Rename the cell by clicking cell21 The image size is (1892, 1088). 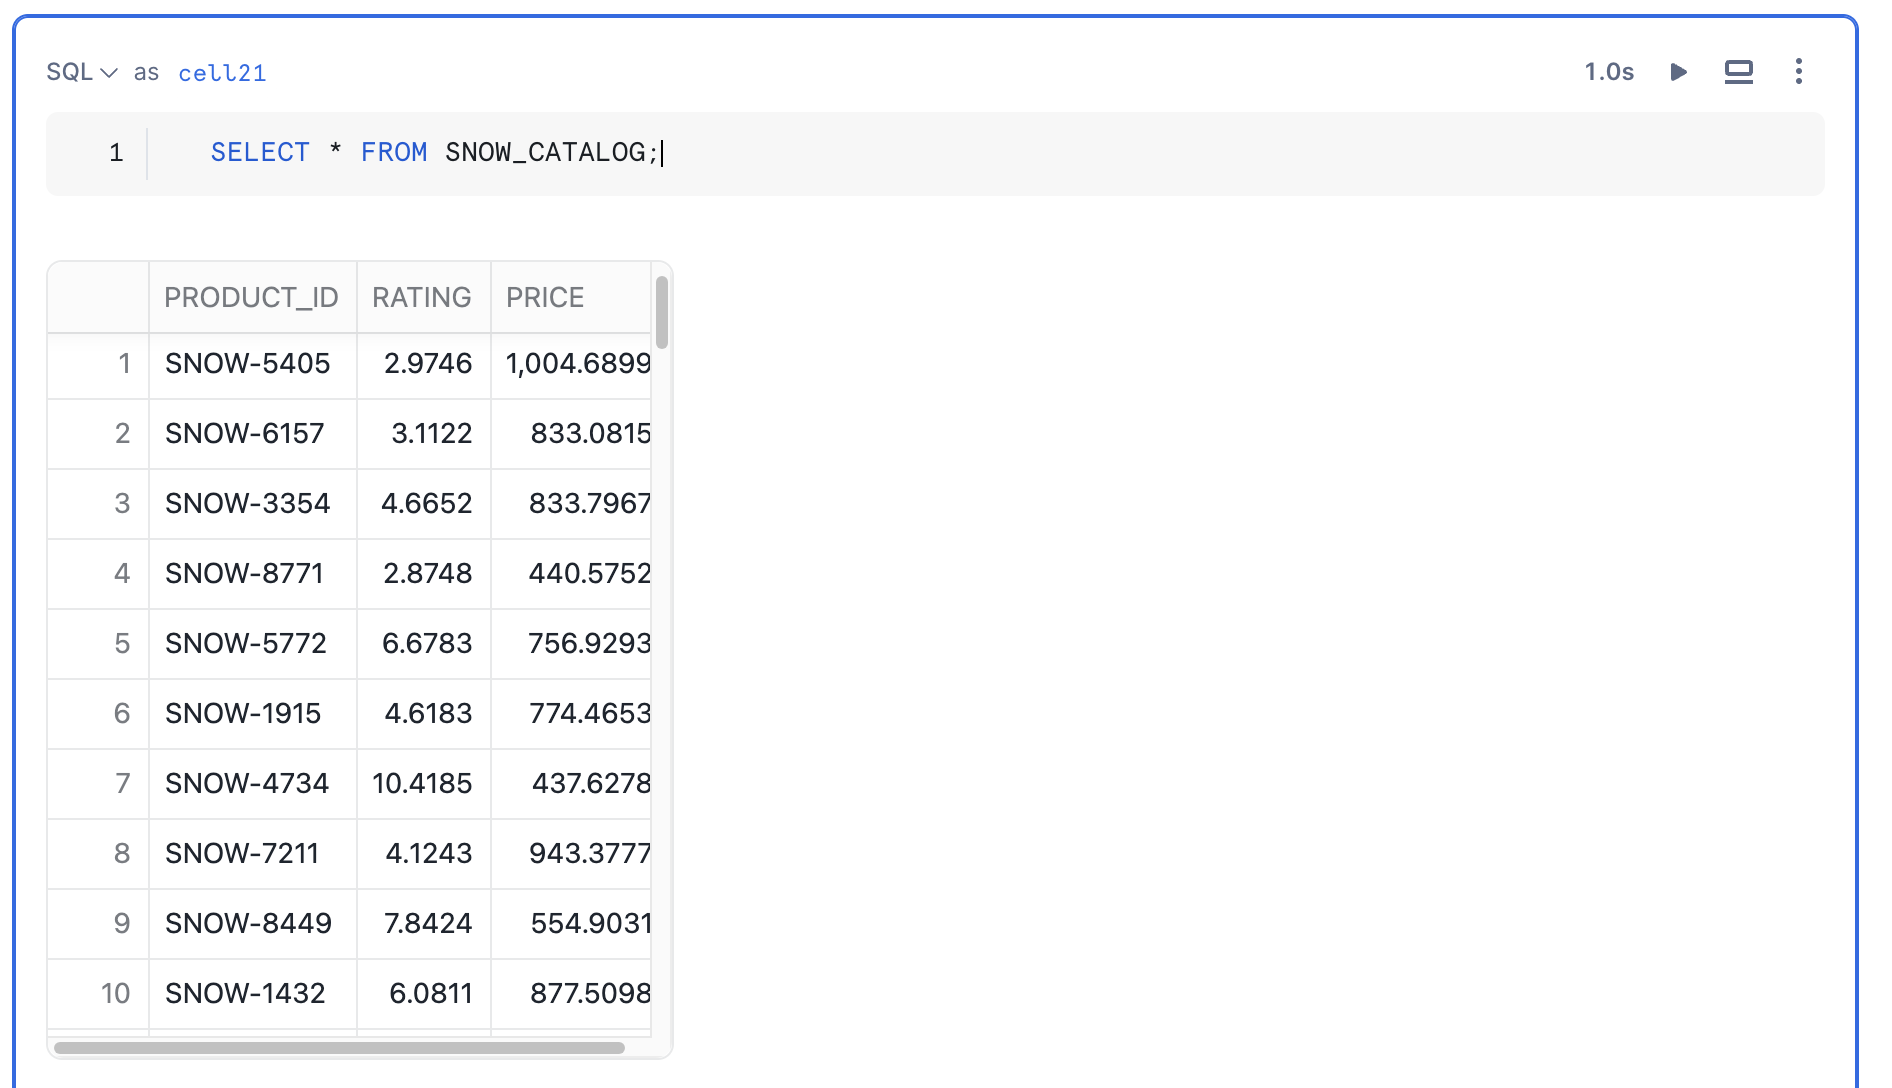222,71
